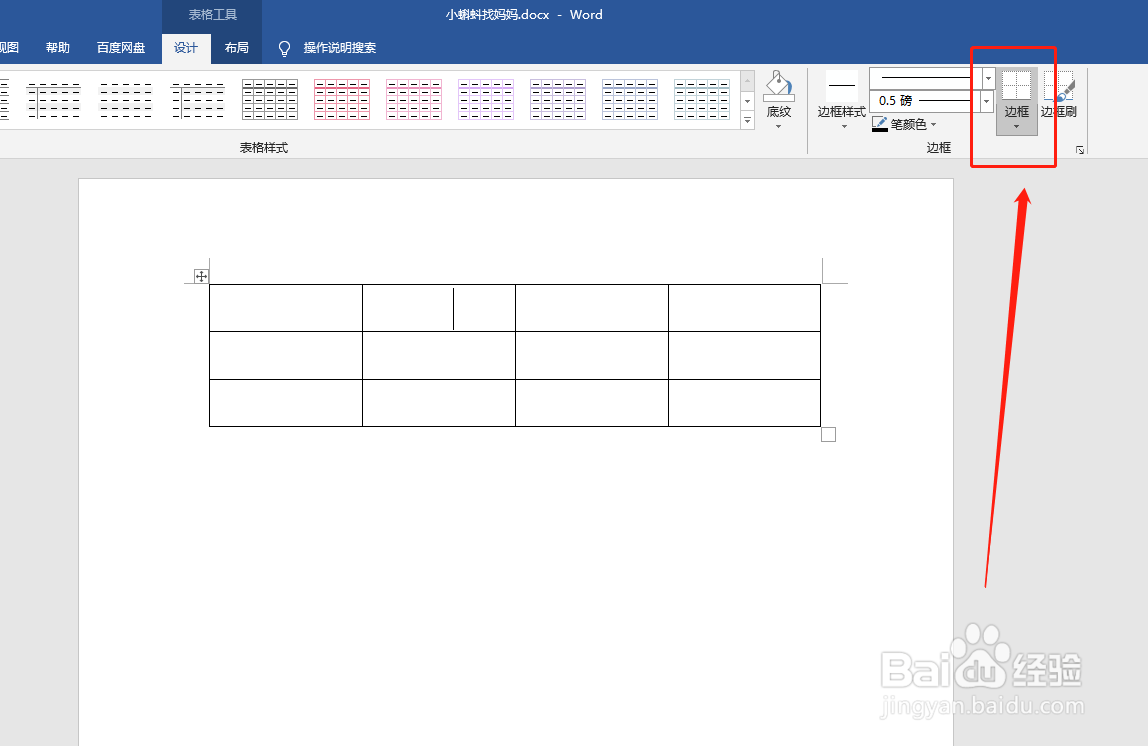This screenshot has height=746, width=1148.
Task: Activate the 边框刷 border painter tool
Action: pyautogui.click(x=1059, y=94)
